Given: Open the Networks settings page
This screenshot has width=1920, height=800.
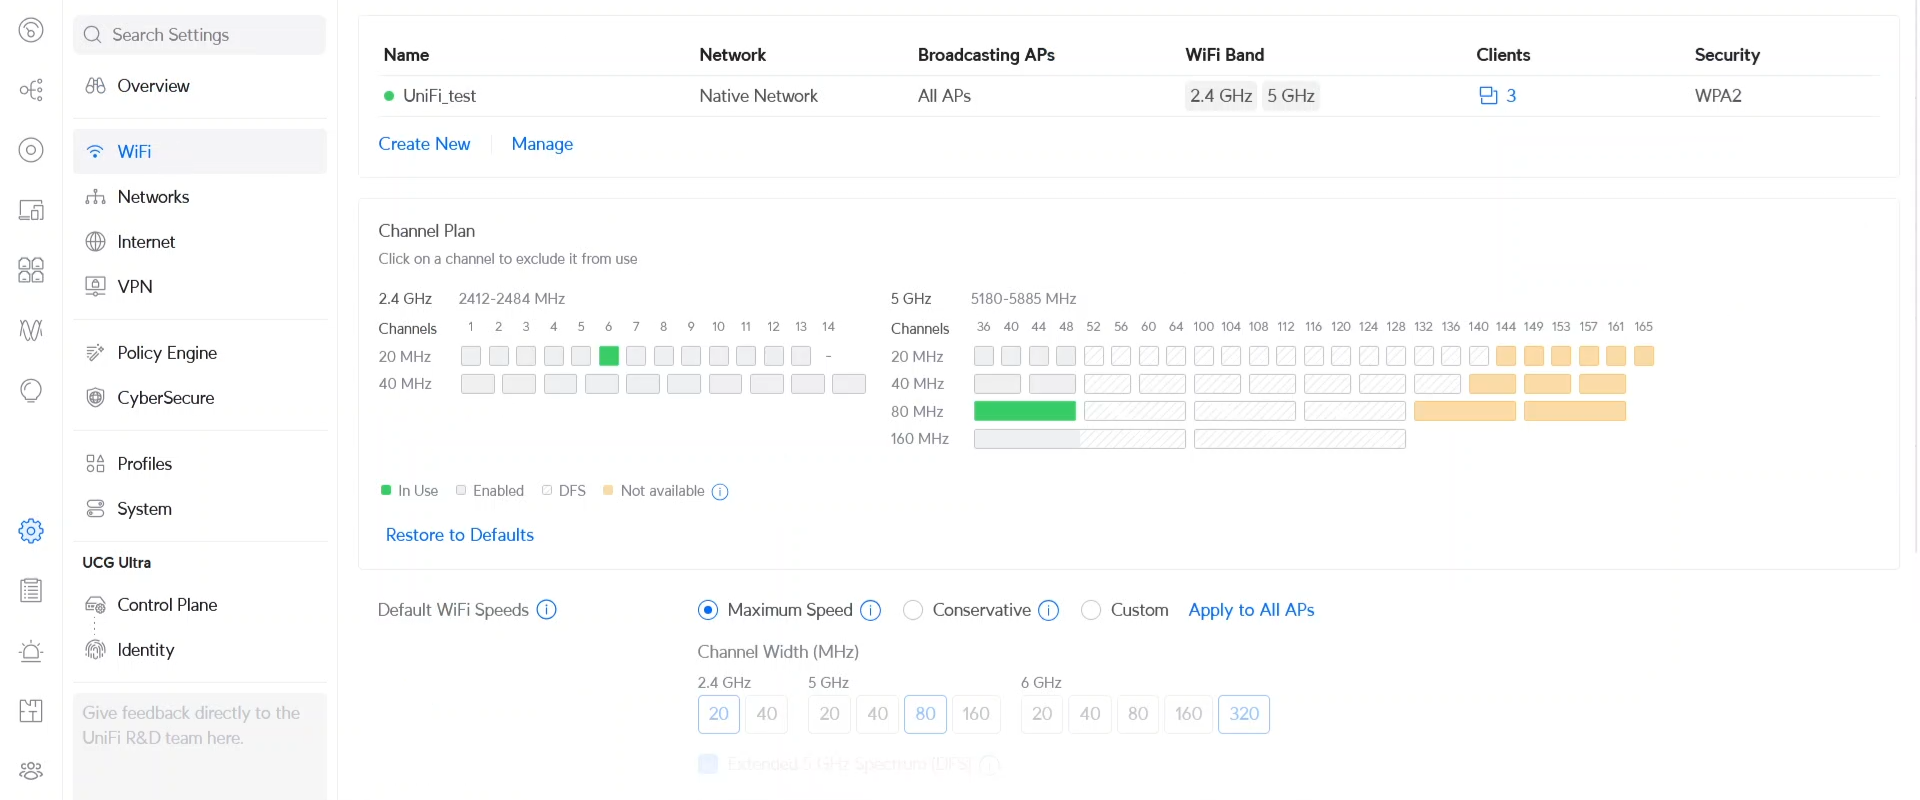Looking at the screenshot, I should coord(153,197).
